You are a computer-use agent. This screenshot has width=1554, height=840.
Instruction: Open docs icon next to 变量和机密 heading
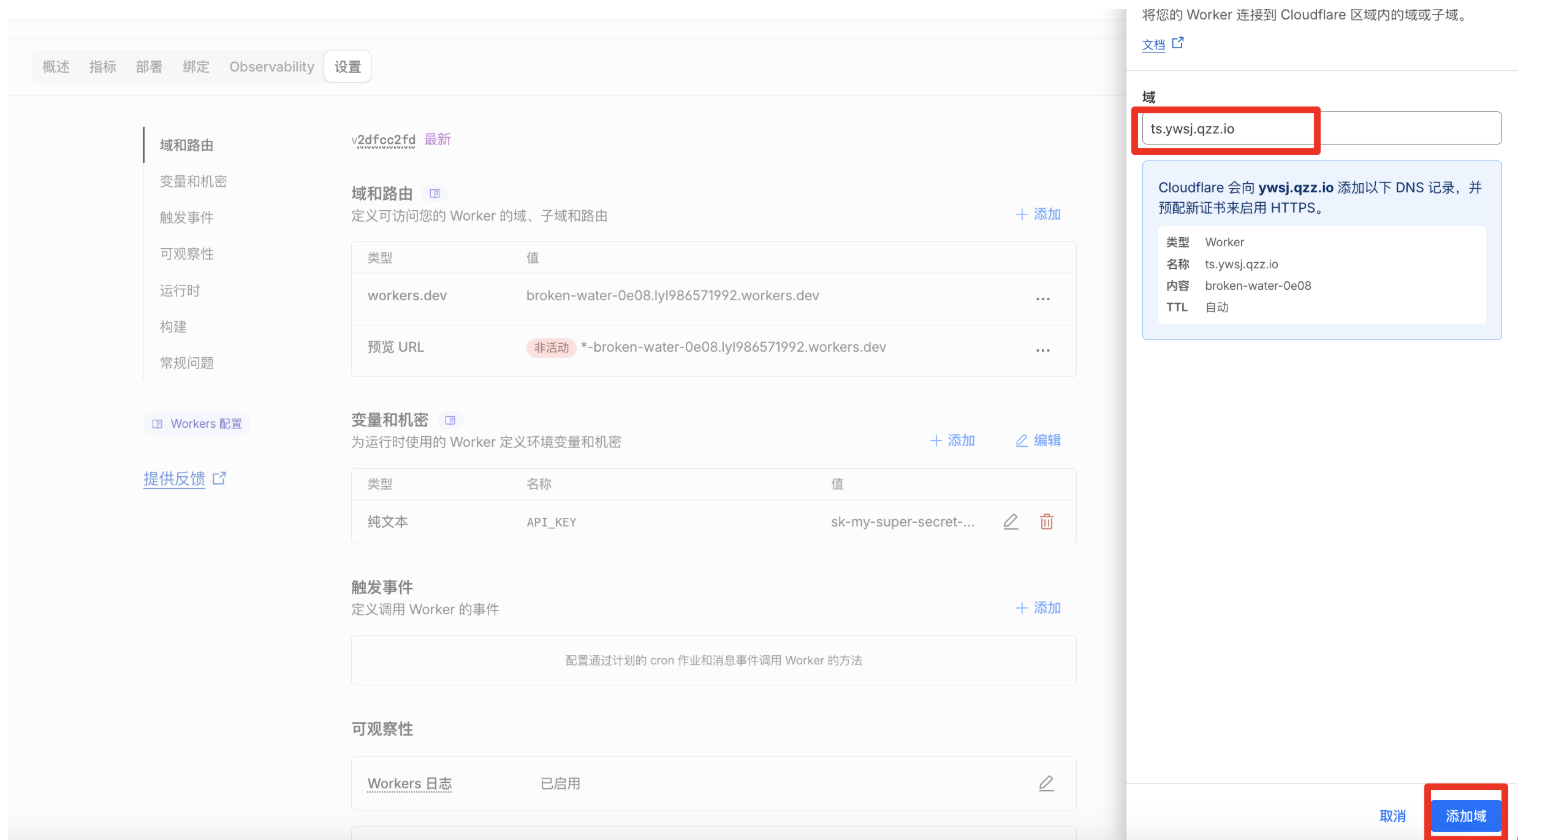point(450,420)
